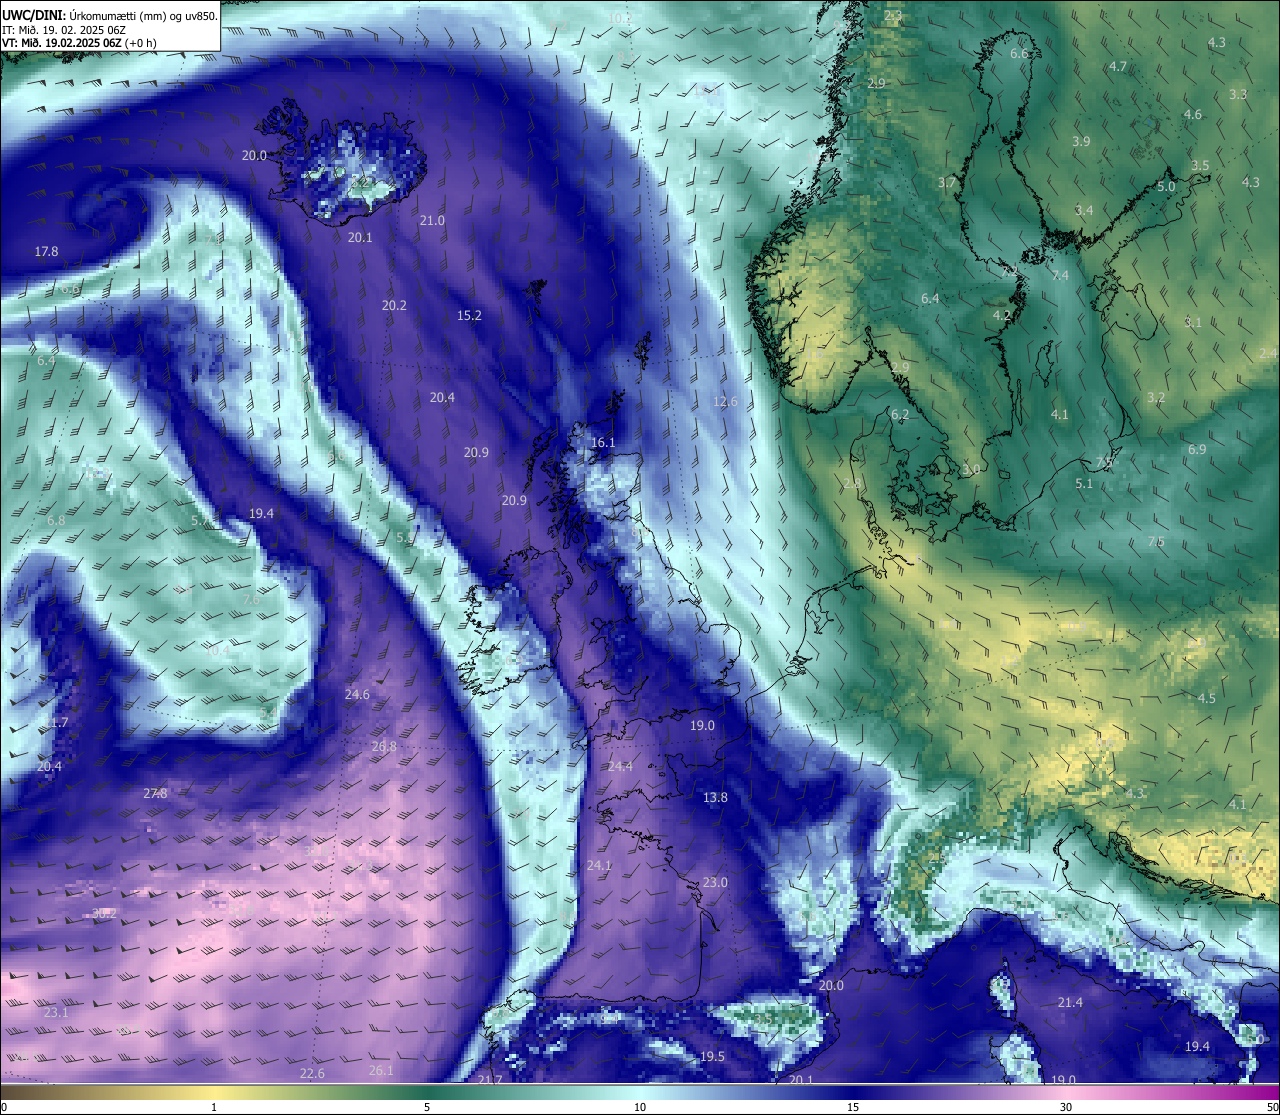Click the 4.5 value over central Europe
This screenshot has width=1280, height=1115.
pos(1207,698)
